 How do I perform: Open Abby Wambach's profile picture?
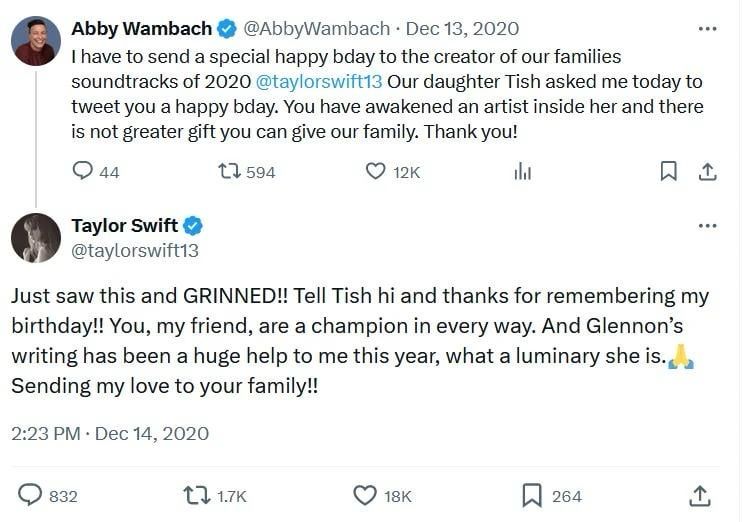[36, 41]
